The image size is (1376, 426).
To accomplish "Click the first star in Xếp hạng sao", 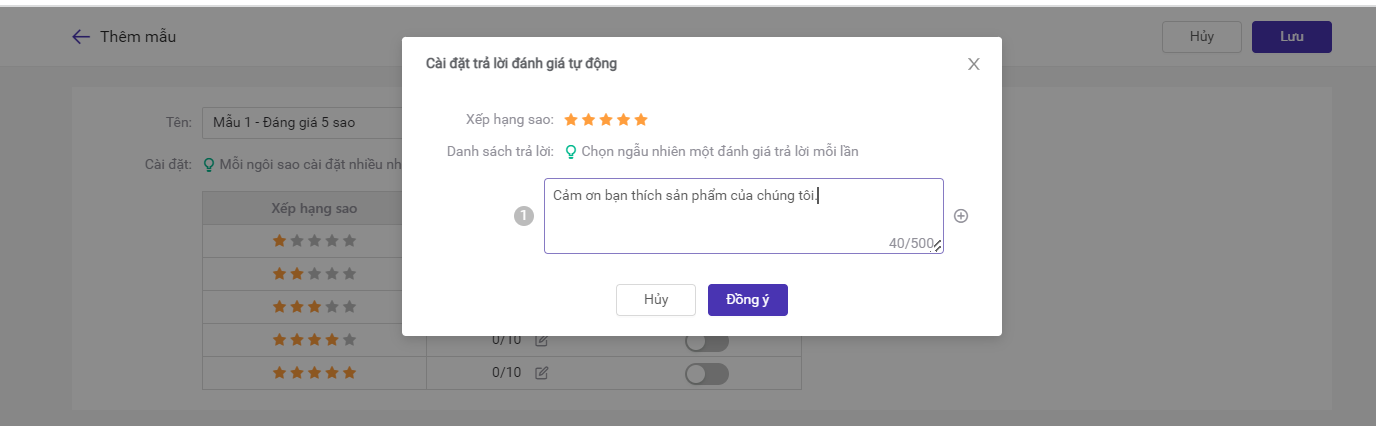I will (x=571, y=120).
